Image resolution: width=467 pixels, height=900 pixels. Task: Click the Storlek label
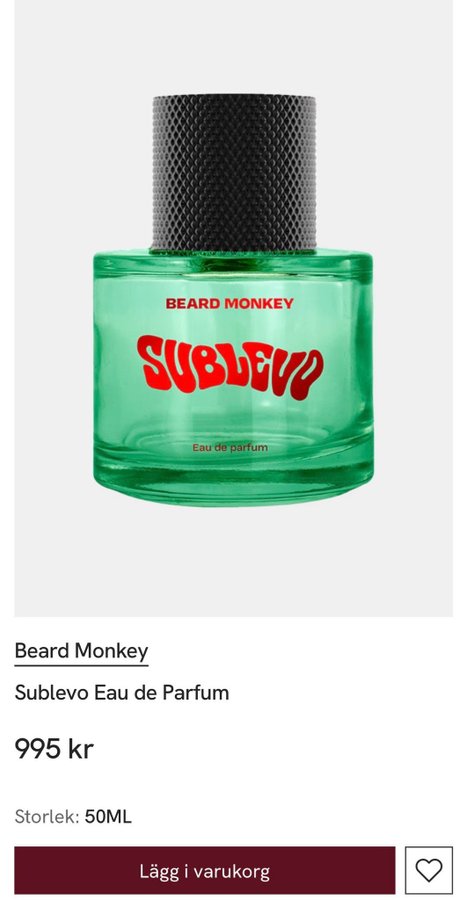click(x=46, y=816)
